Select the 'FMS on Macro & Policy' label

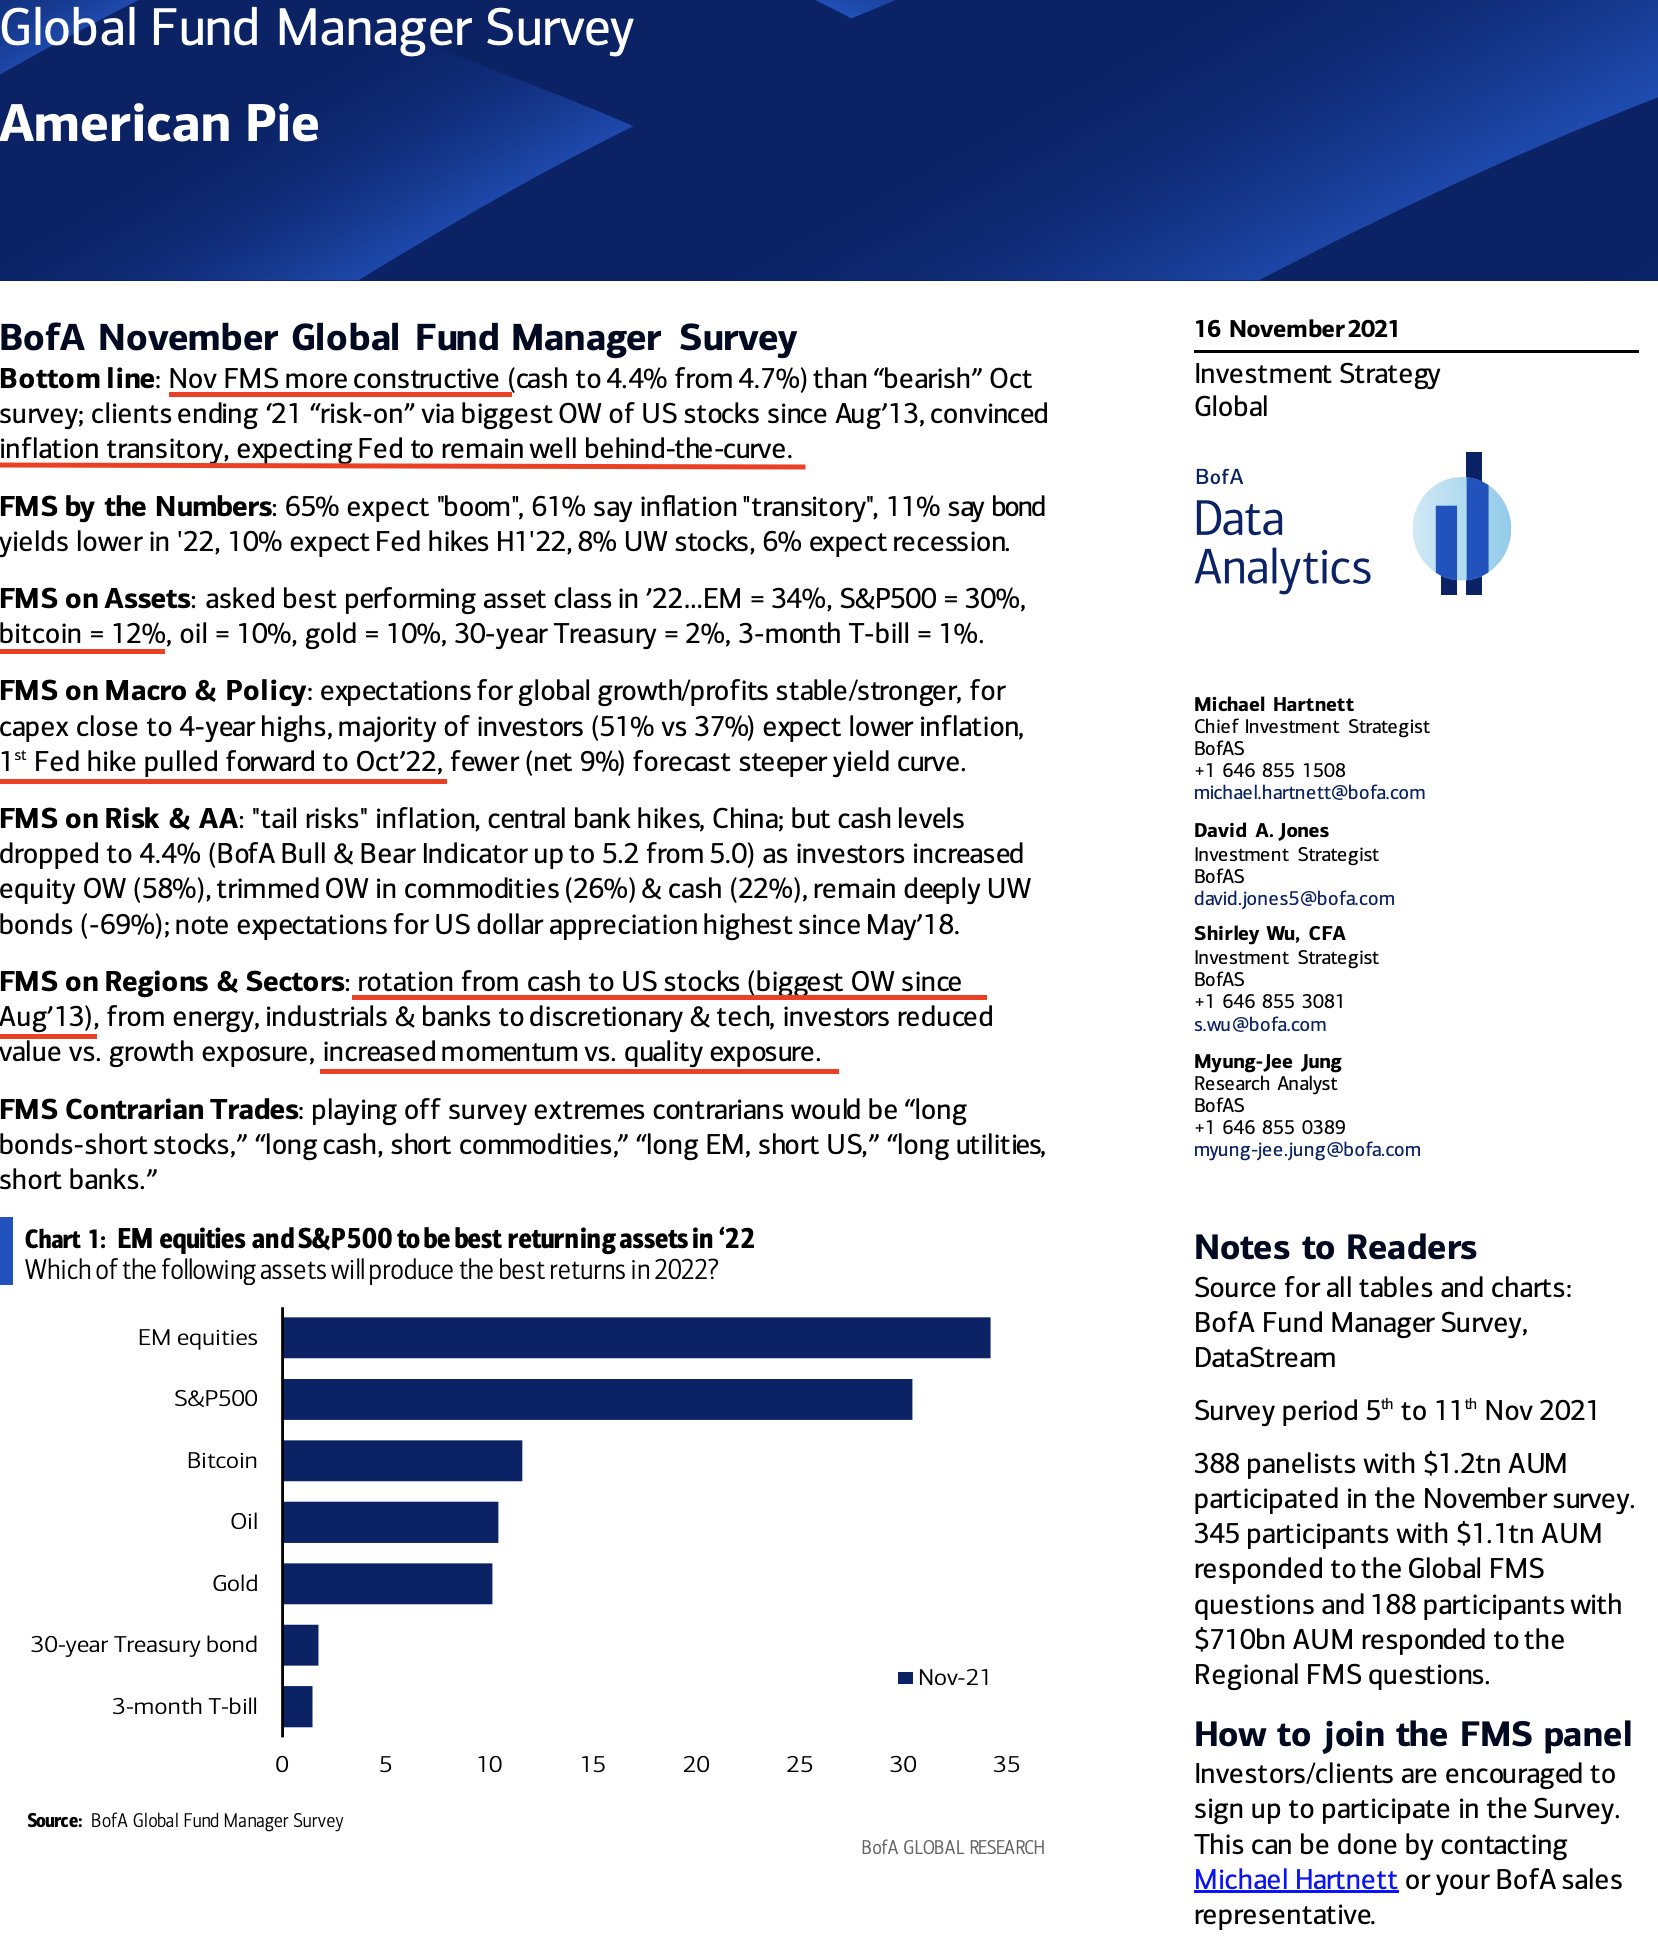click(x=153, y=690)
